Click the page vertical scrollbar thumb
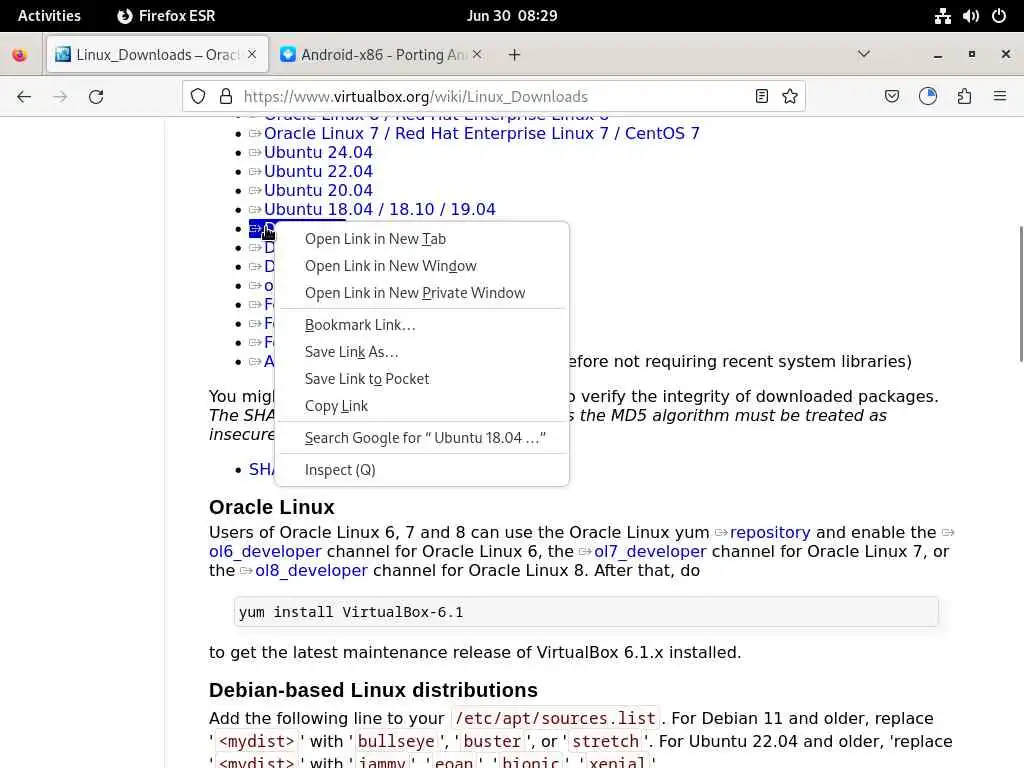The width and height of the screenshot is (1024, 768). coord(1021,293)
